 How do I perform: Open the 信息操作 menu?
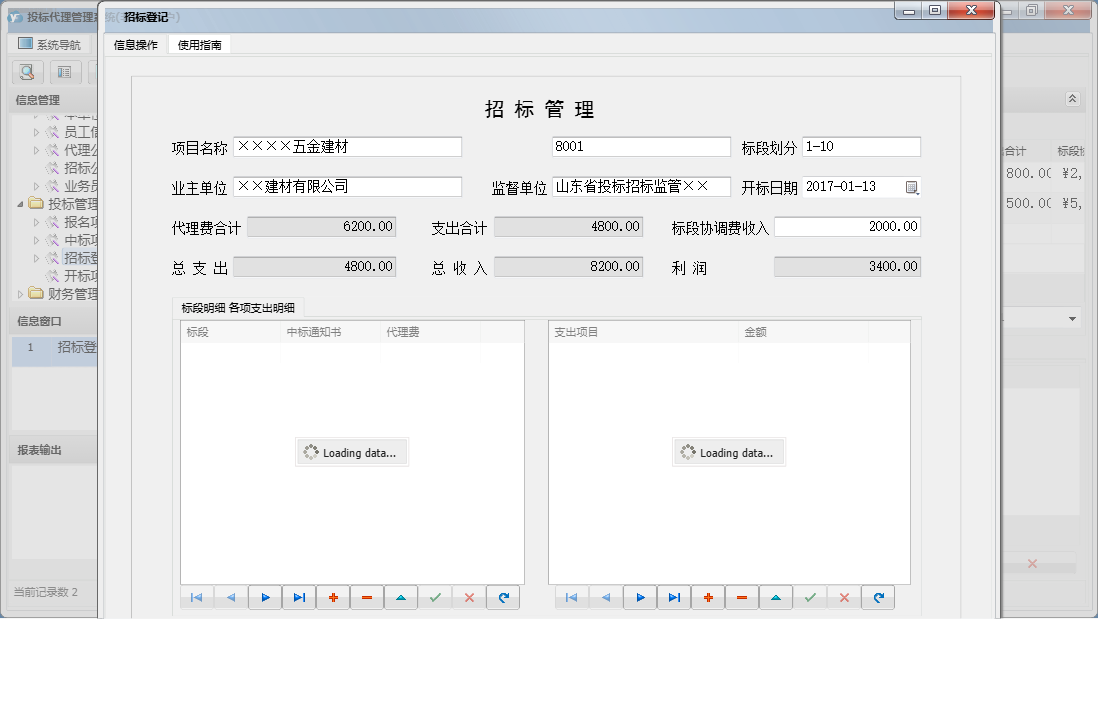pyautogui.click(x=135, y=45)
